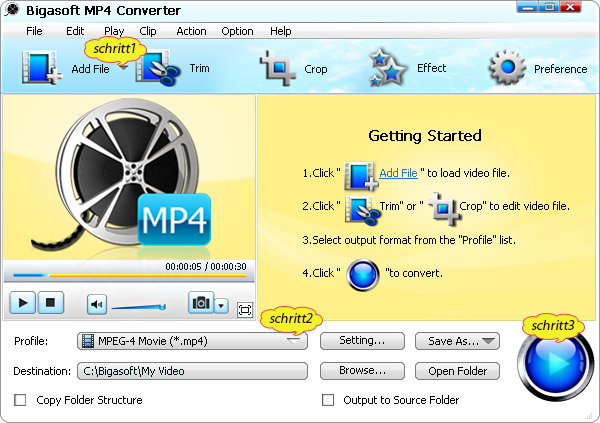The width and height of the screenshot is (600, 423).
Task: Enable the Copy Folder Structure checkbox
Action: (x=20, y=400)
